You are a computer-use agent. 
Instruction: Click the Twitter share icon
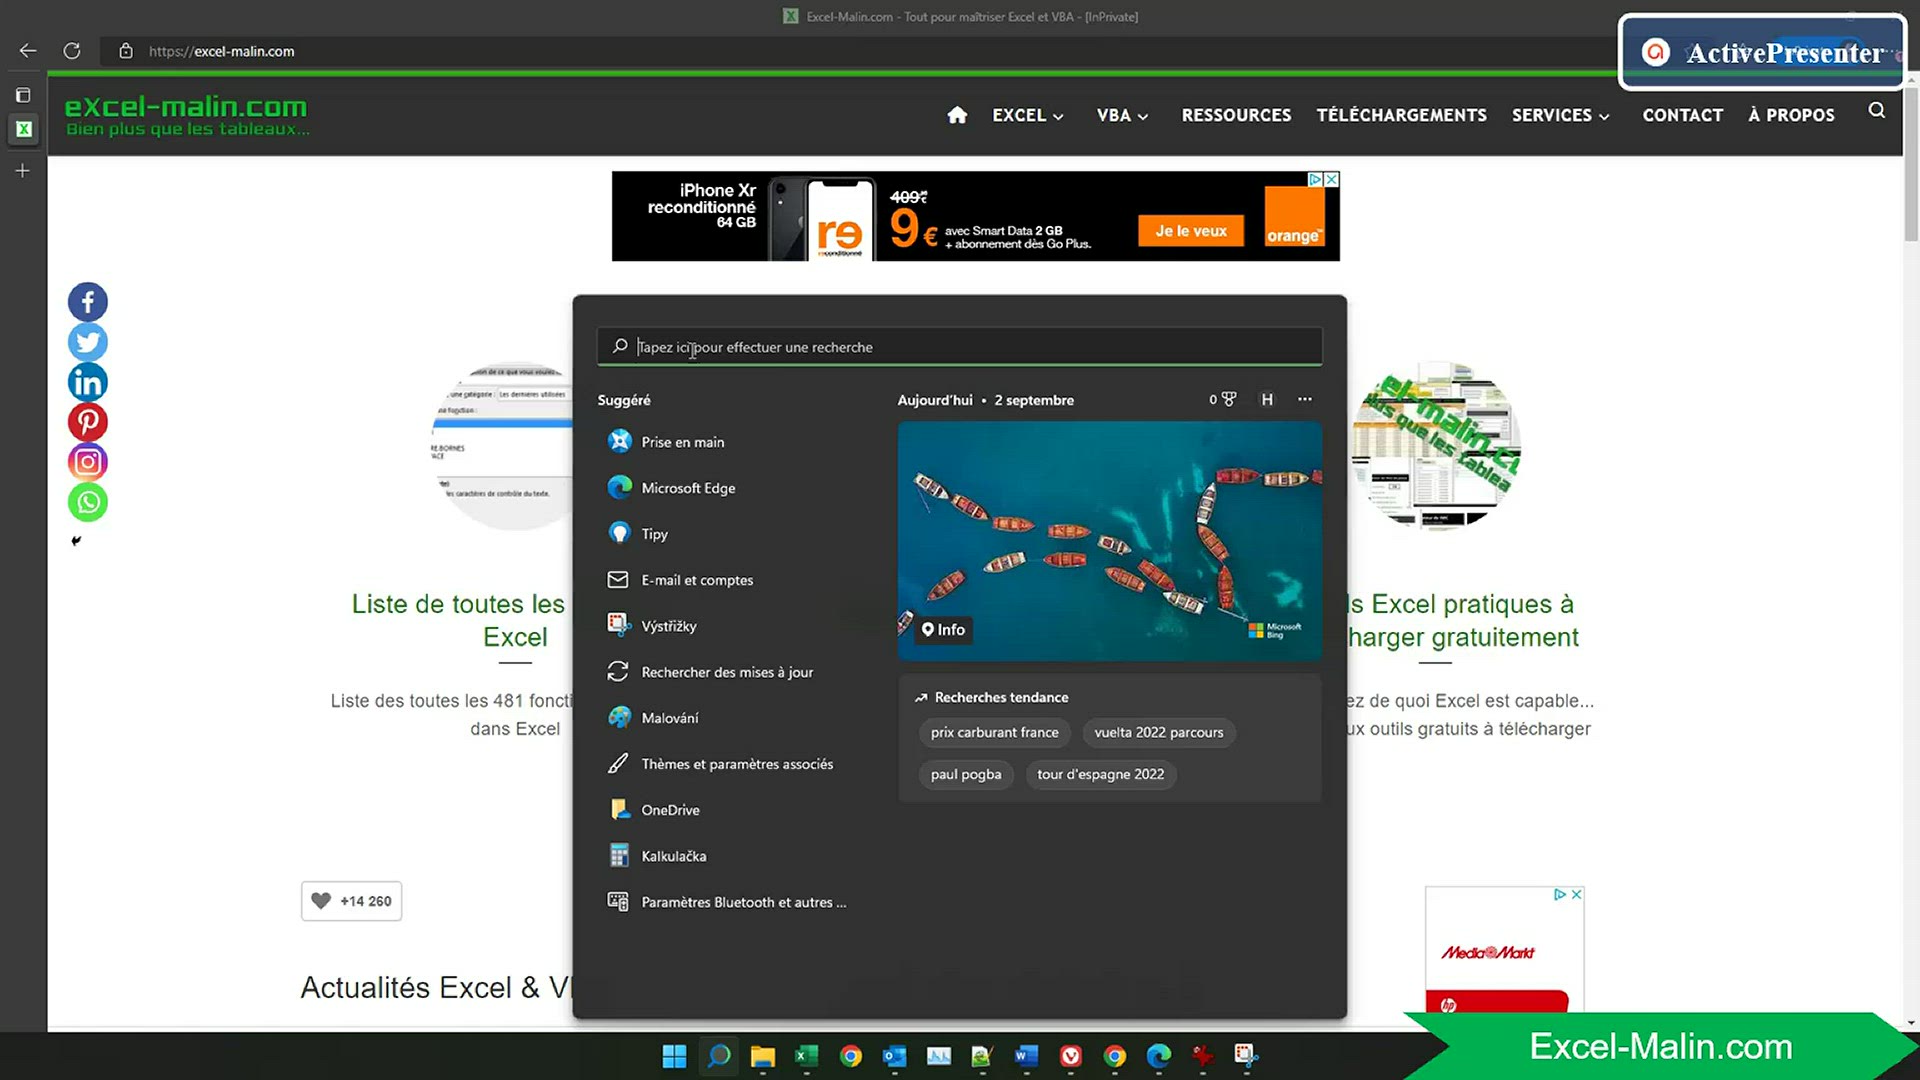pyautogui.click(x=88, y=342)
